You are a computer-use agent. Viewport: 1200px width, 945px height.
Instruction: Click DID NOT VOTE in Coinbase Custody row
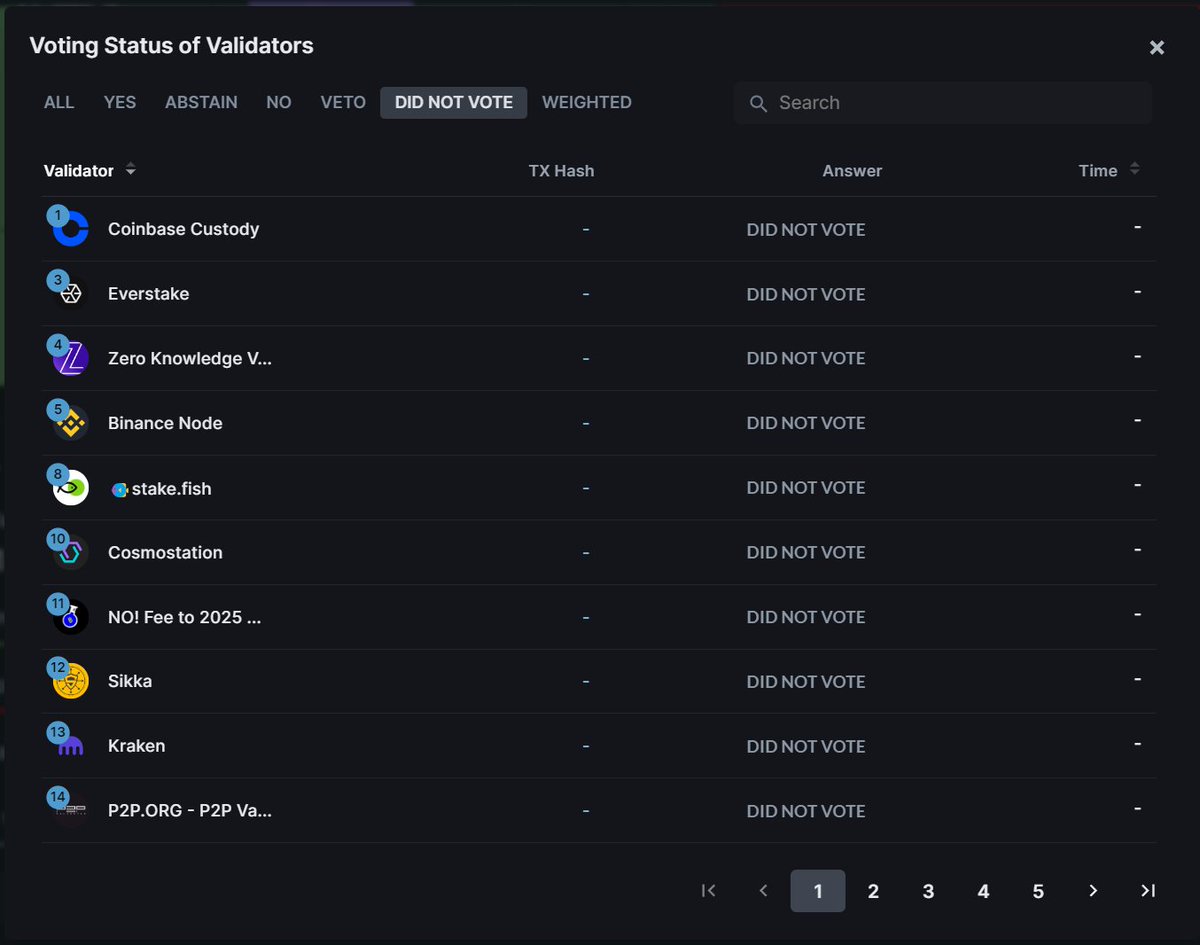click(806, 230)
